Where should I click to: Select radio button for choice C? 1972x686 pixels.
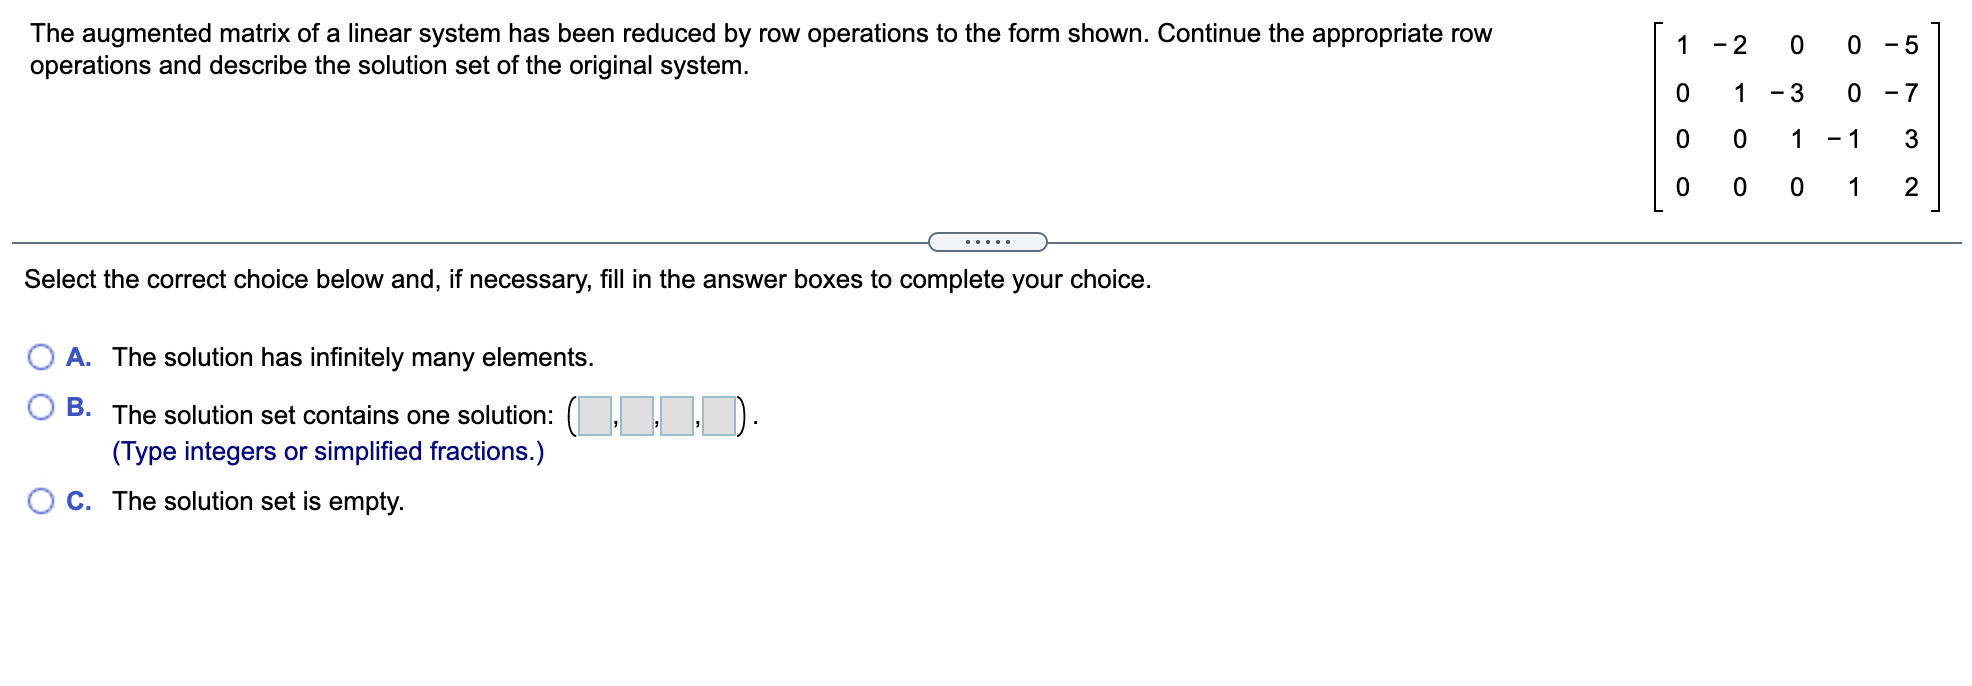(40, 501)
